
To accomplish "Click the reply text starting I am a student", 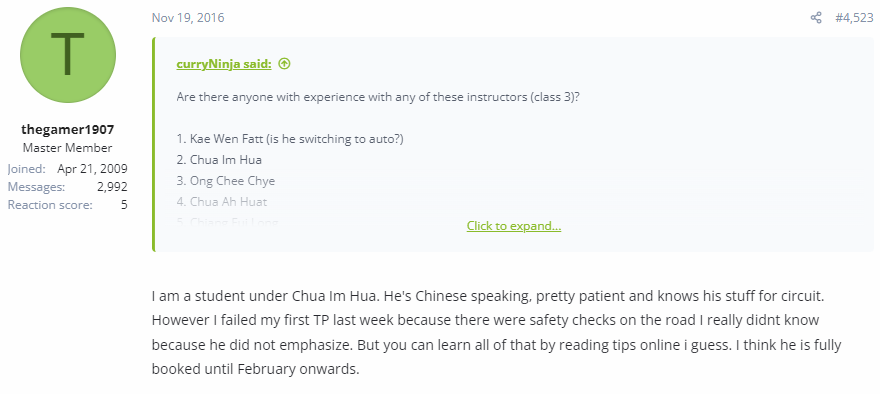I will [x=497, y=333].
